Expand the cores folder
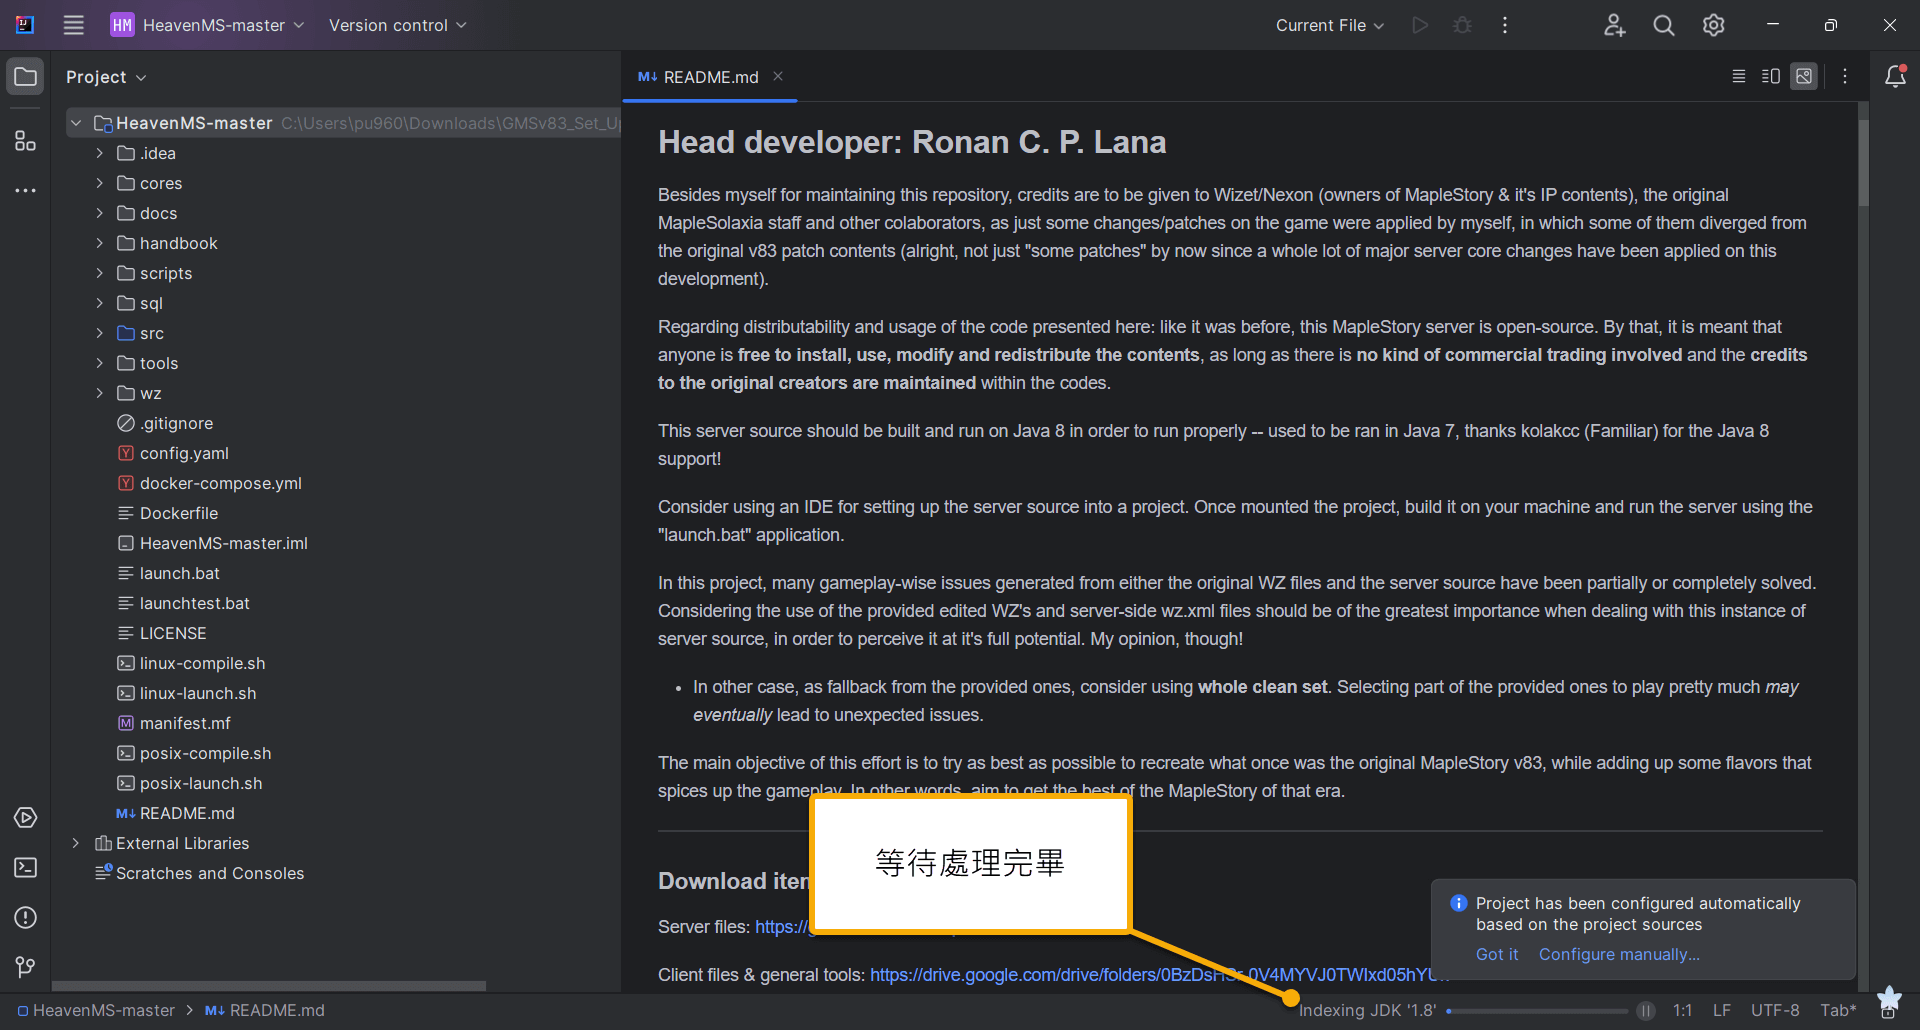This screenshot has width=1920, height=1030. pos(99,183)
